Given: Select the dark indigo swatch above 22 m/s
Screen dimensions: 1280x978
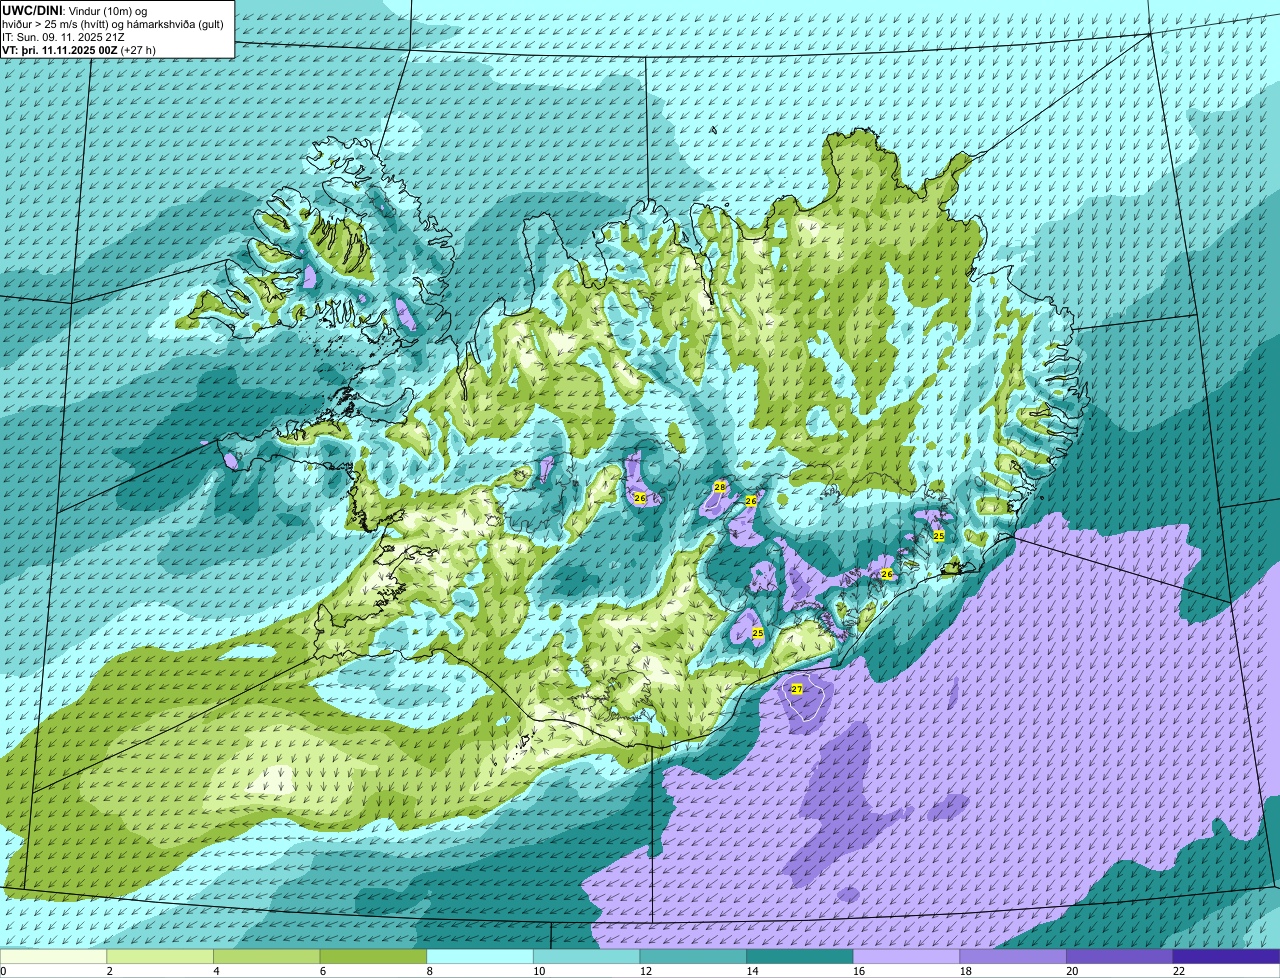Looking at the screenshot, I should click(x=1226, y=956).
